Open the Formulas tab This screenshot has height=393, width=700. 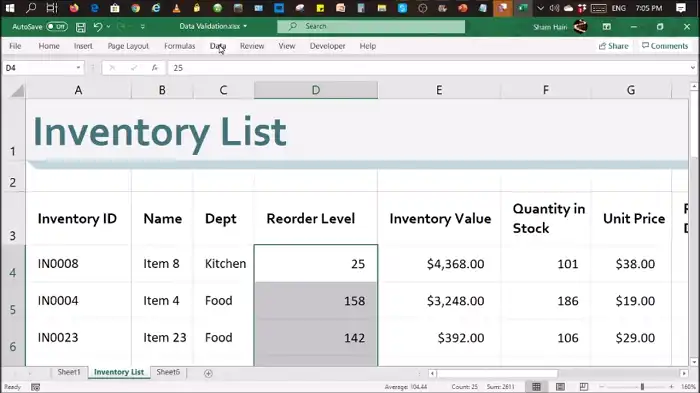[179, 46]
